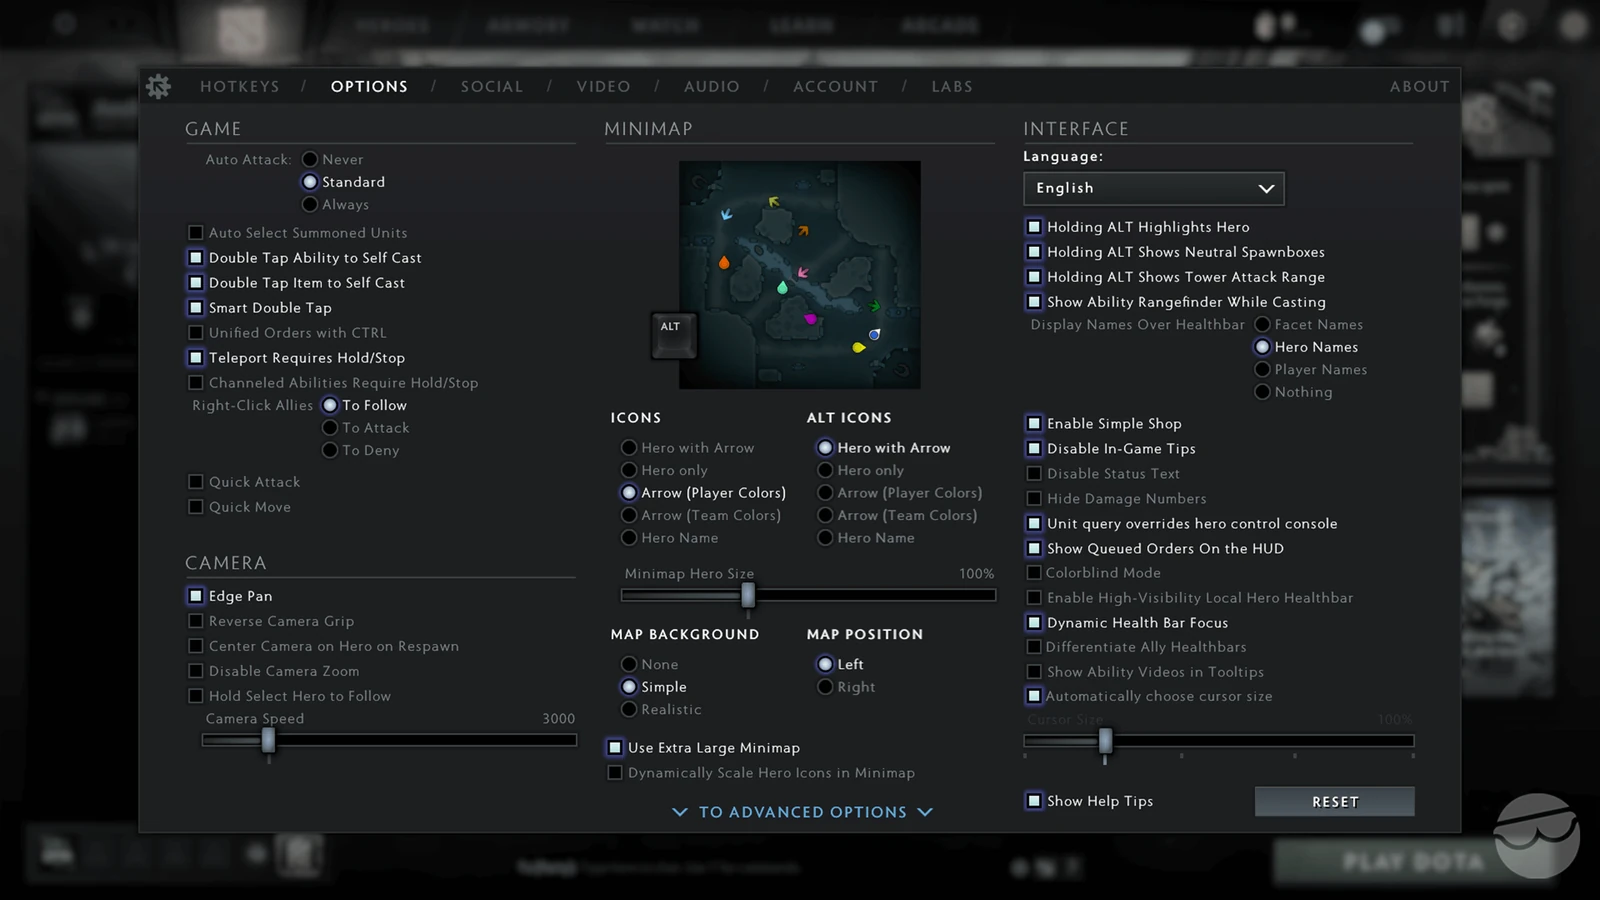
Task: Toggle Teleport Requires Hold/Stop
Action: [196, 358]
